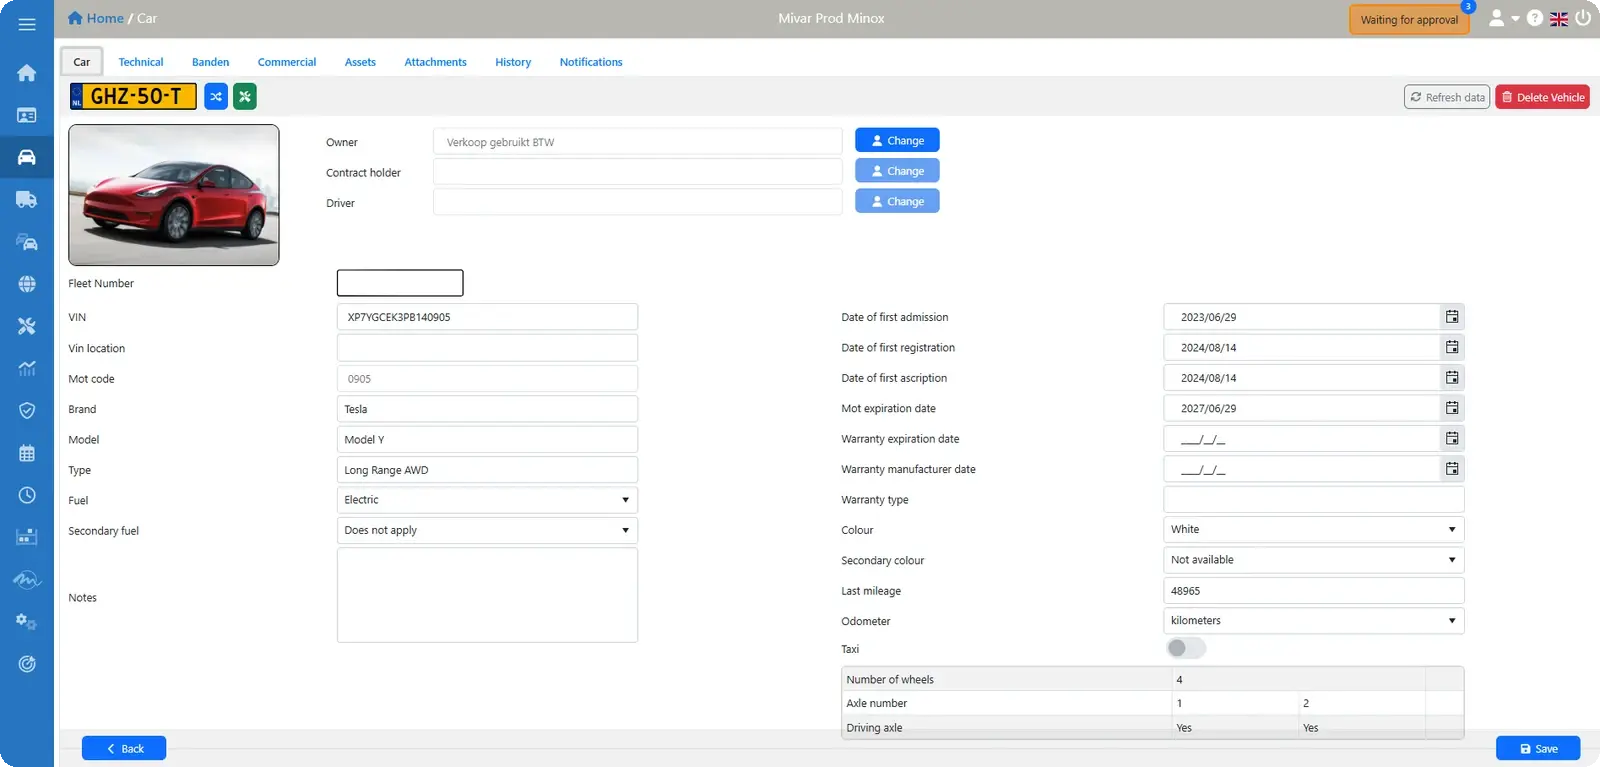Toggle the Taxi switch

click(1186, 648)
